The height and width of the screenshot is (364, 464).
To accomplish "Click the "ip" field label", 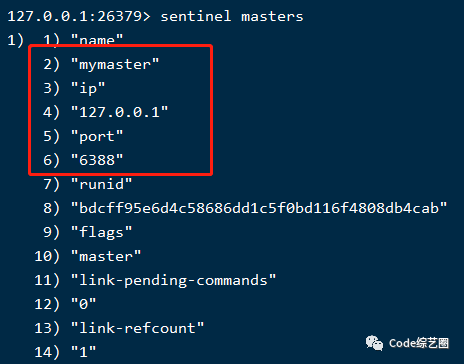I will click(x=88, y=88).
